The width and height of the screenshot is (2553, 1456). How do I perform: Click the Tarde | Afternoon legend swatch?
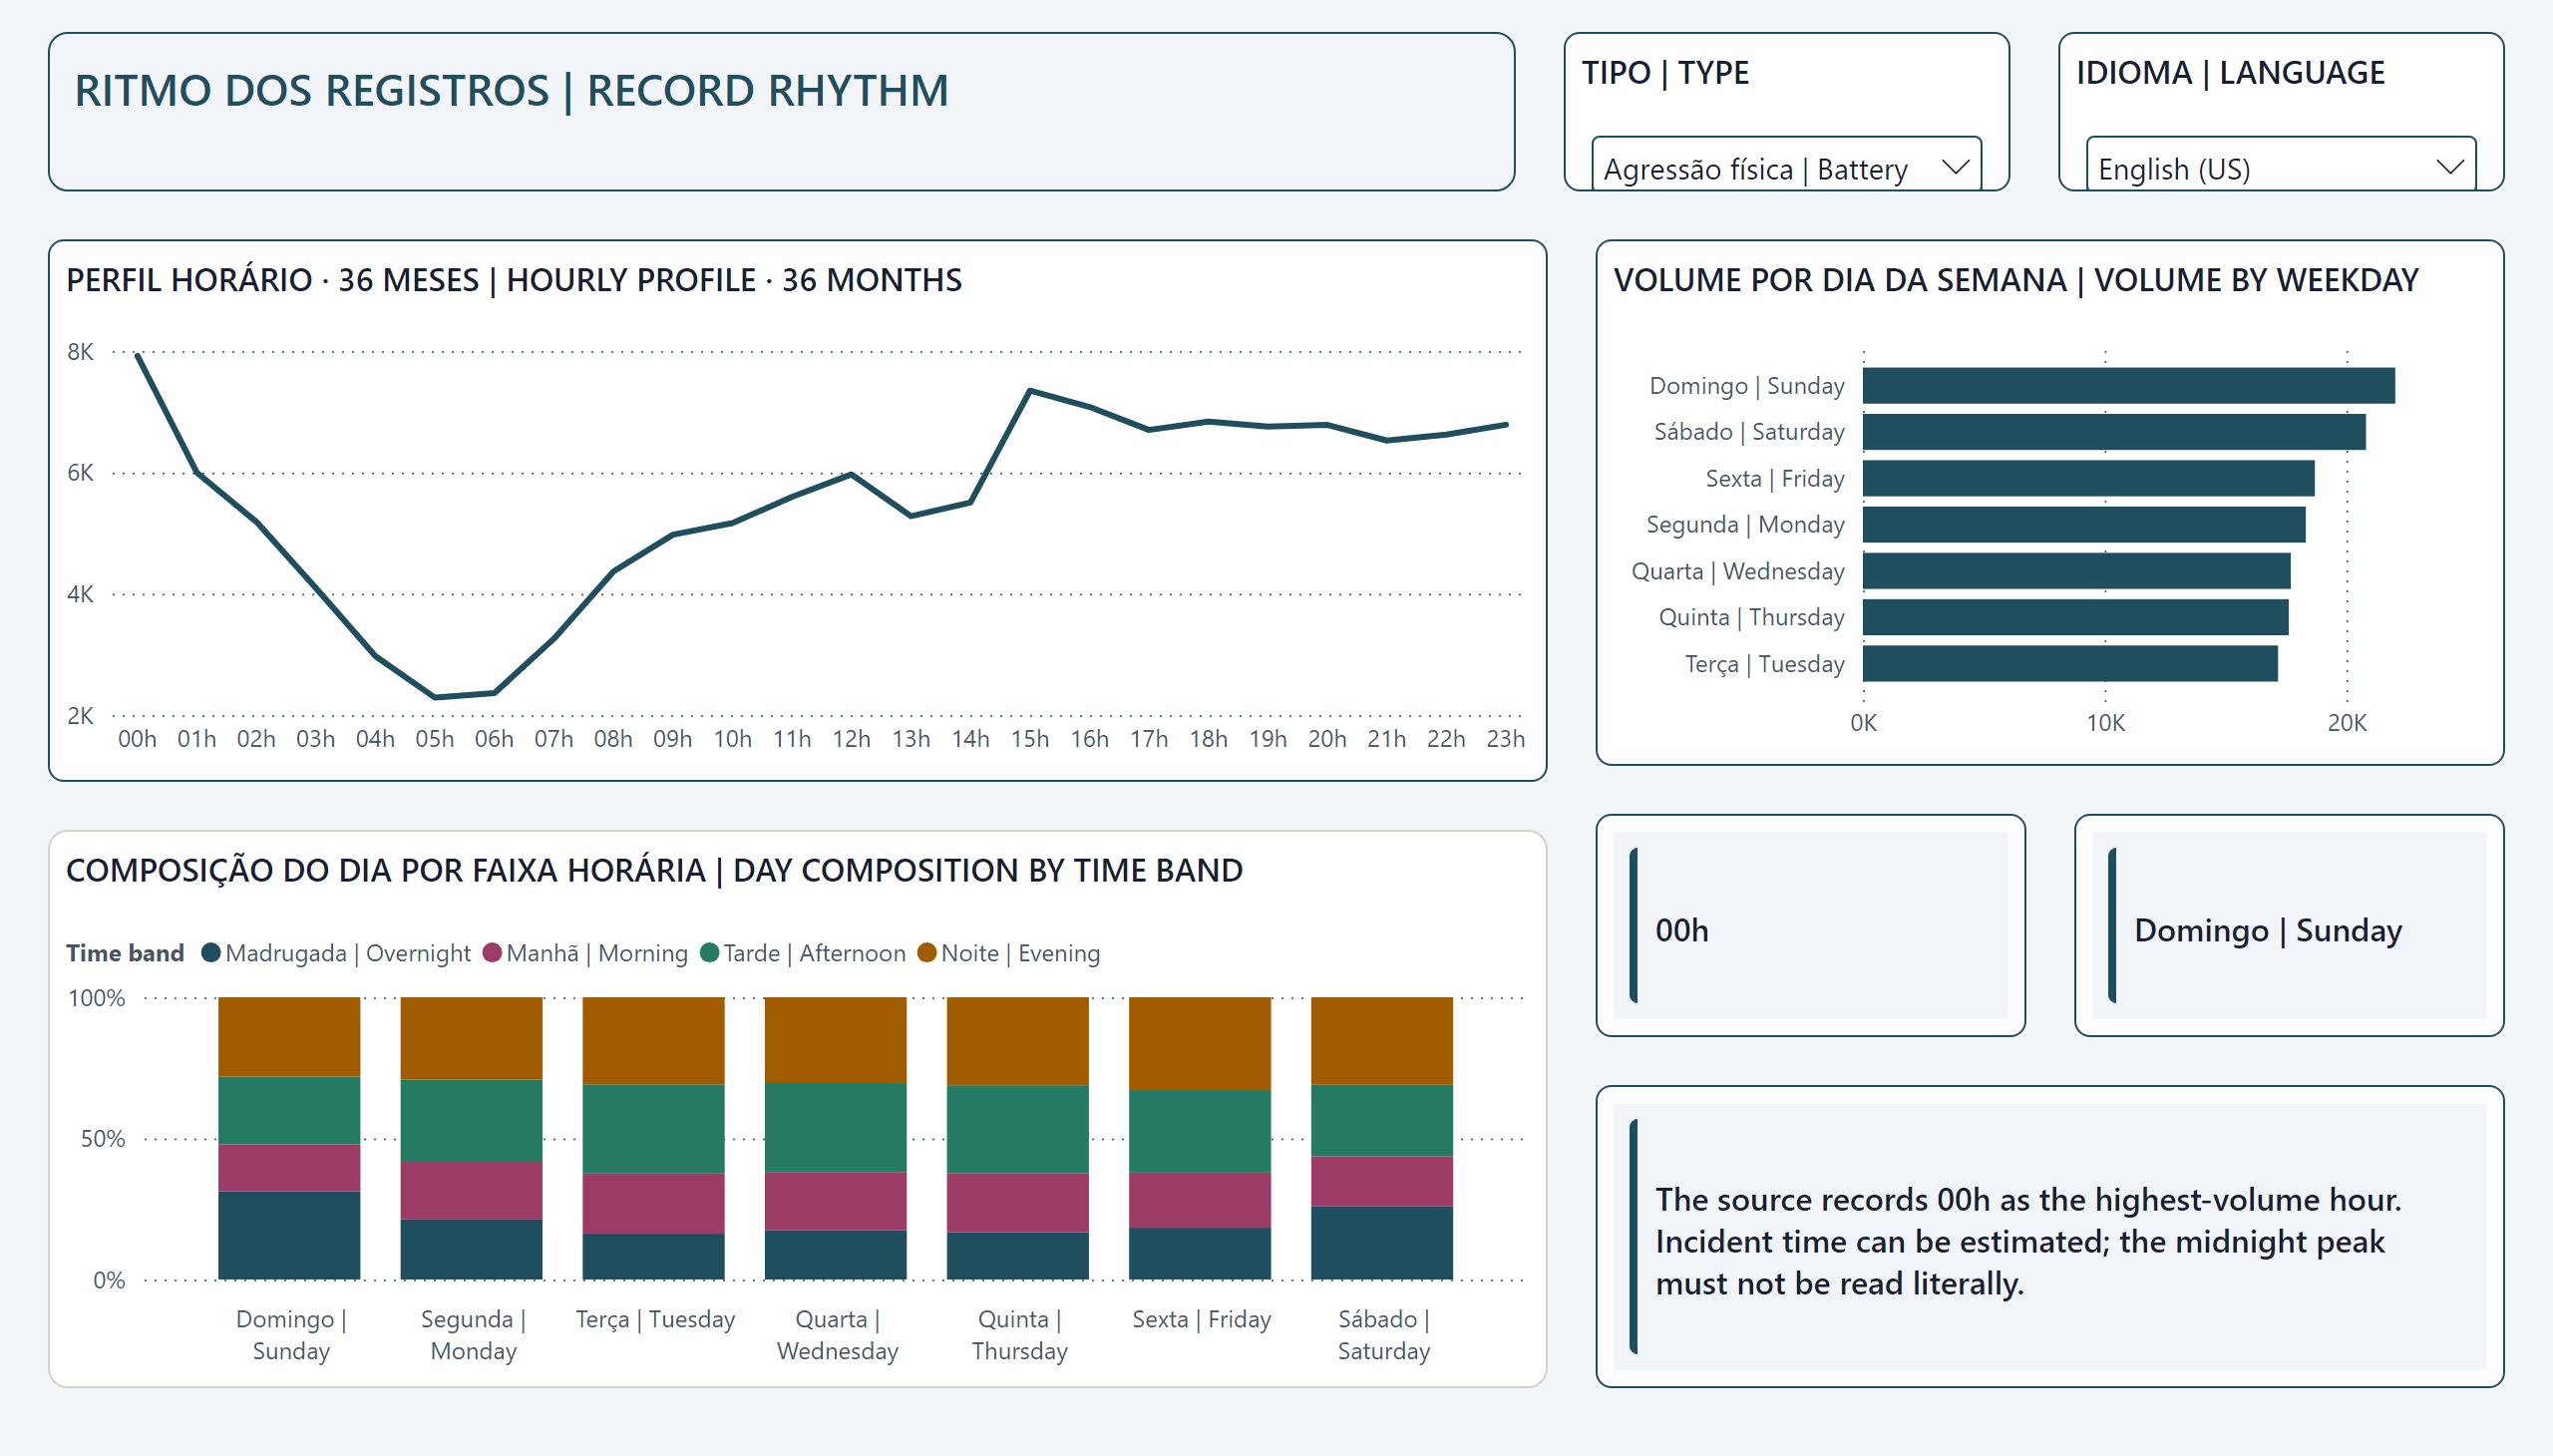(710, 953)
